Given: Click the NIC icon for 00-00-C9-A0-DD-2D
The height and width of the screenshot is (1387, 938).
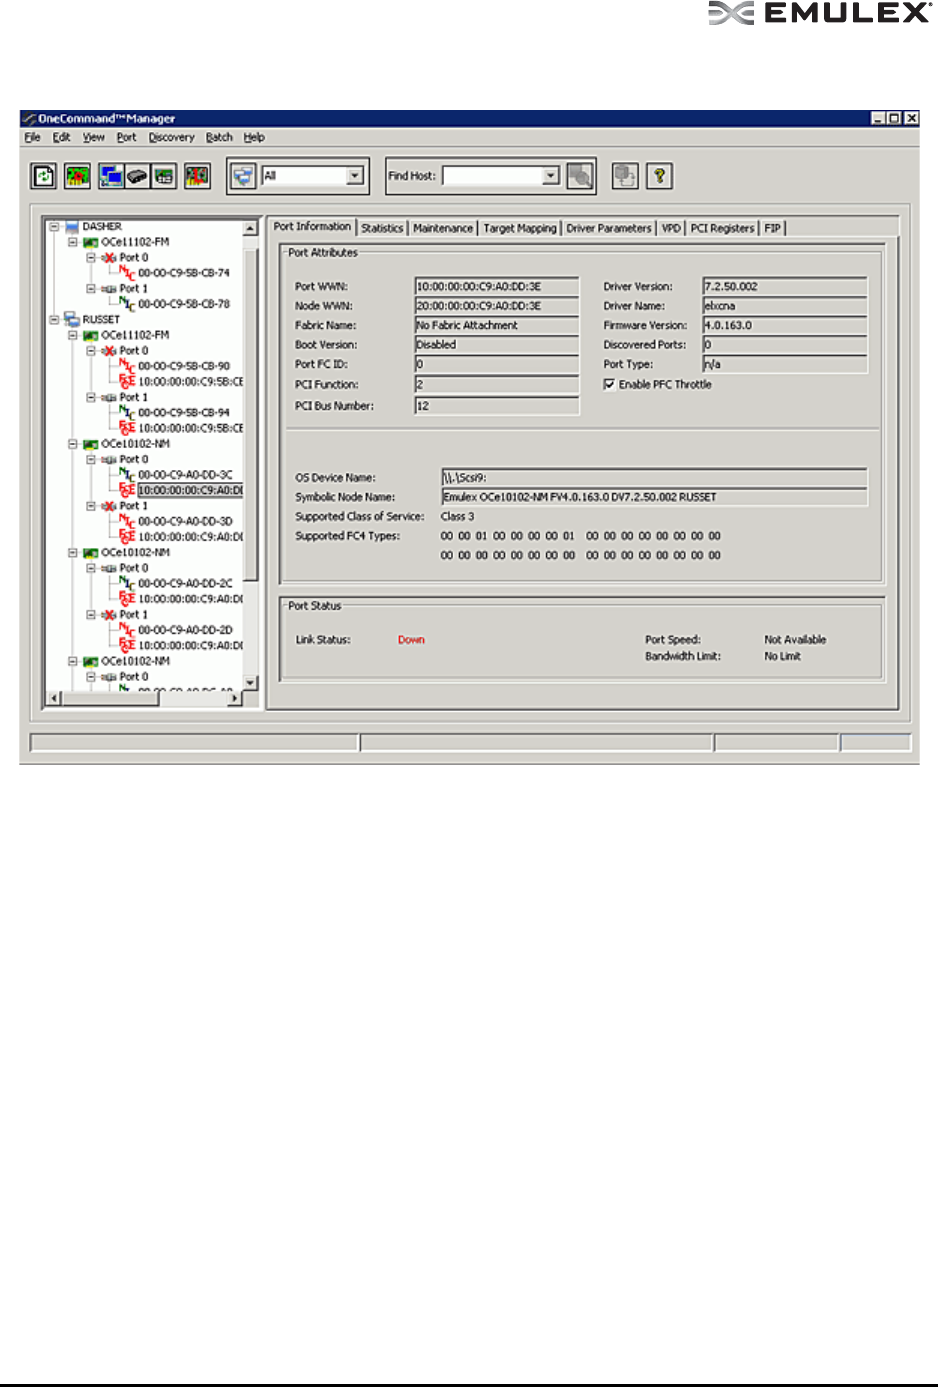Looking at the screenshot, I should (x=127, y=629).
